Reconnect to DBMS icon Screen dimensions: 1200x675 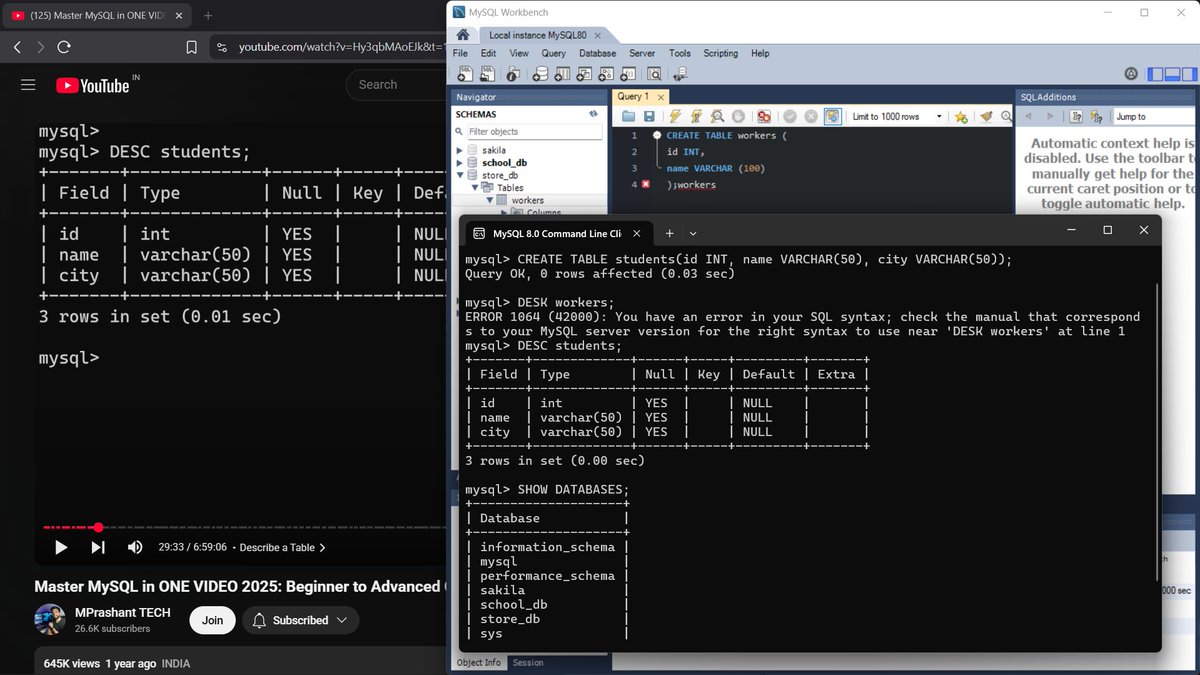click(680, 73)
